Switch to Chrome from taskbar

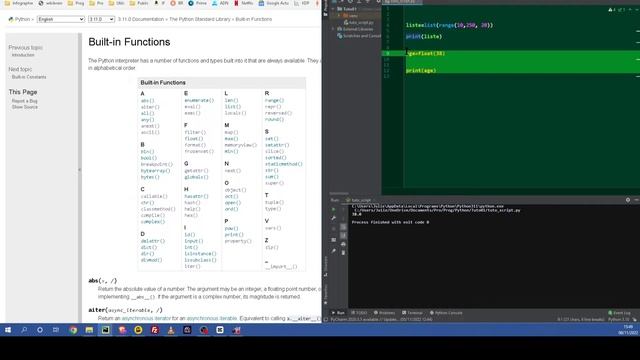73,330
